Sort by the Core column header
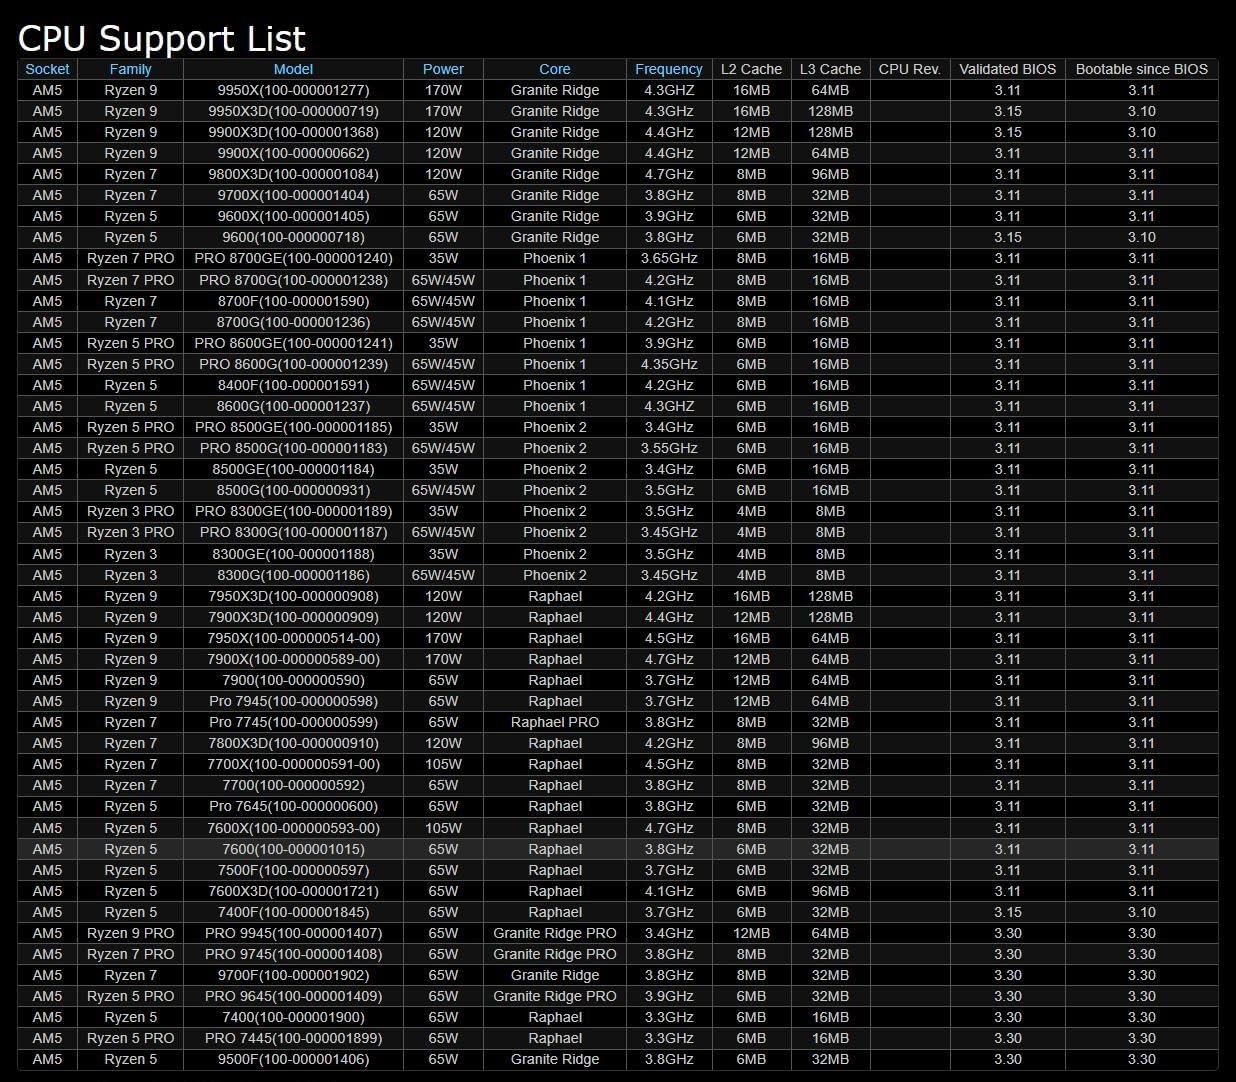 click(x=554, y=69)
